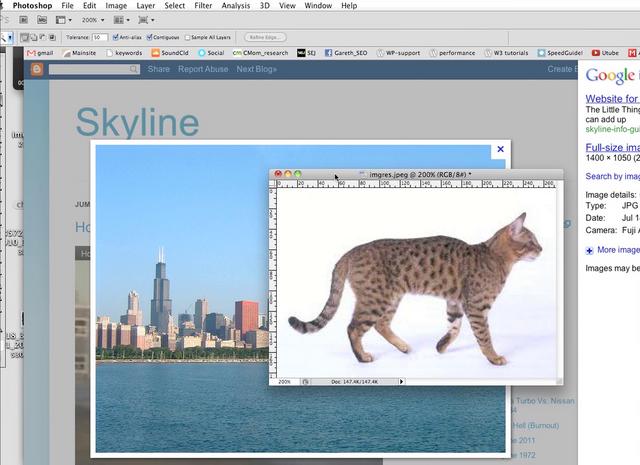The width and height of the screenshot is (640, 465).
Task: Open the 200% zoom level dropdown
Action: pos(93,20)
